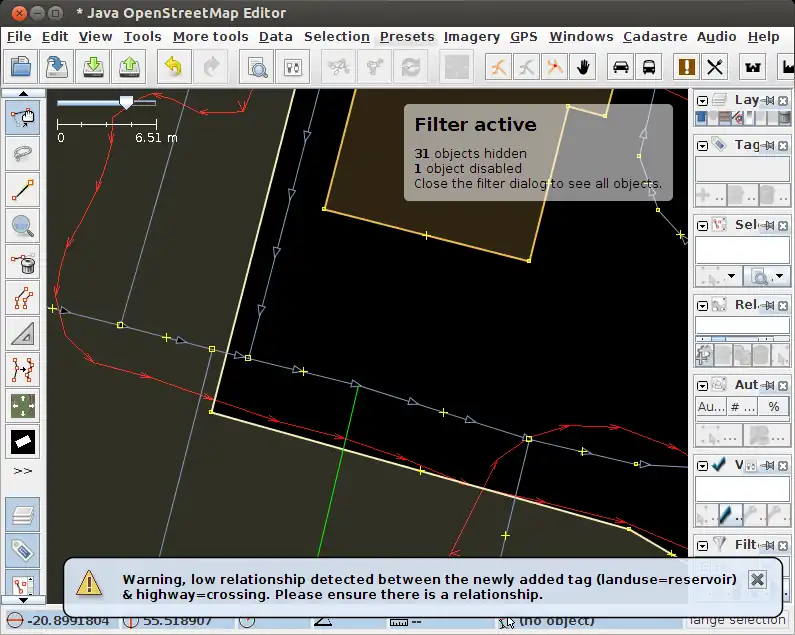
Task: Click the Upload data icon
Action: [x=130, y=67]
